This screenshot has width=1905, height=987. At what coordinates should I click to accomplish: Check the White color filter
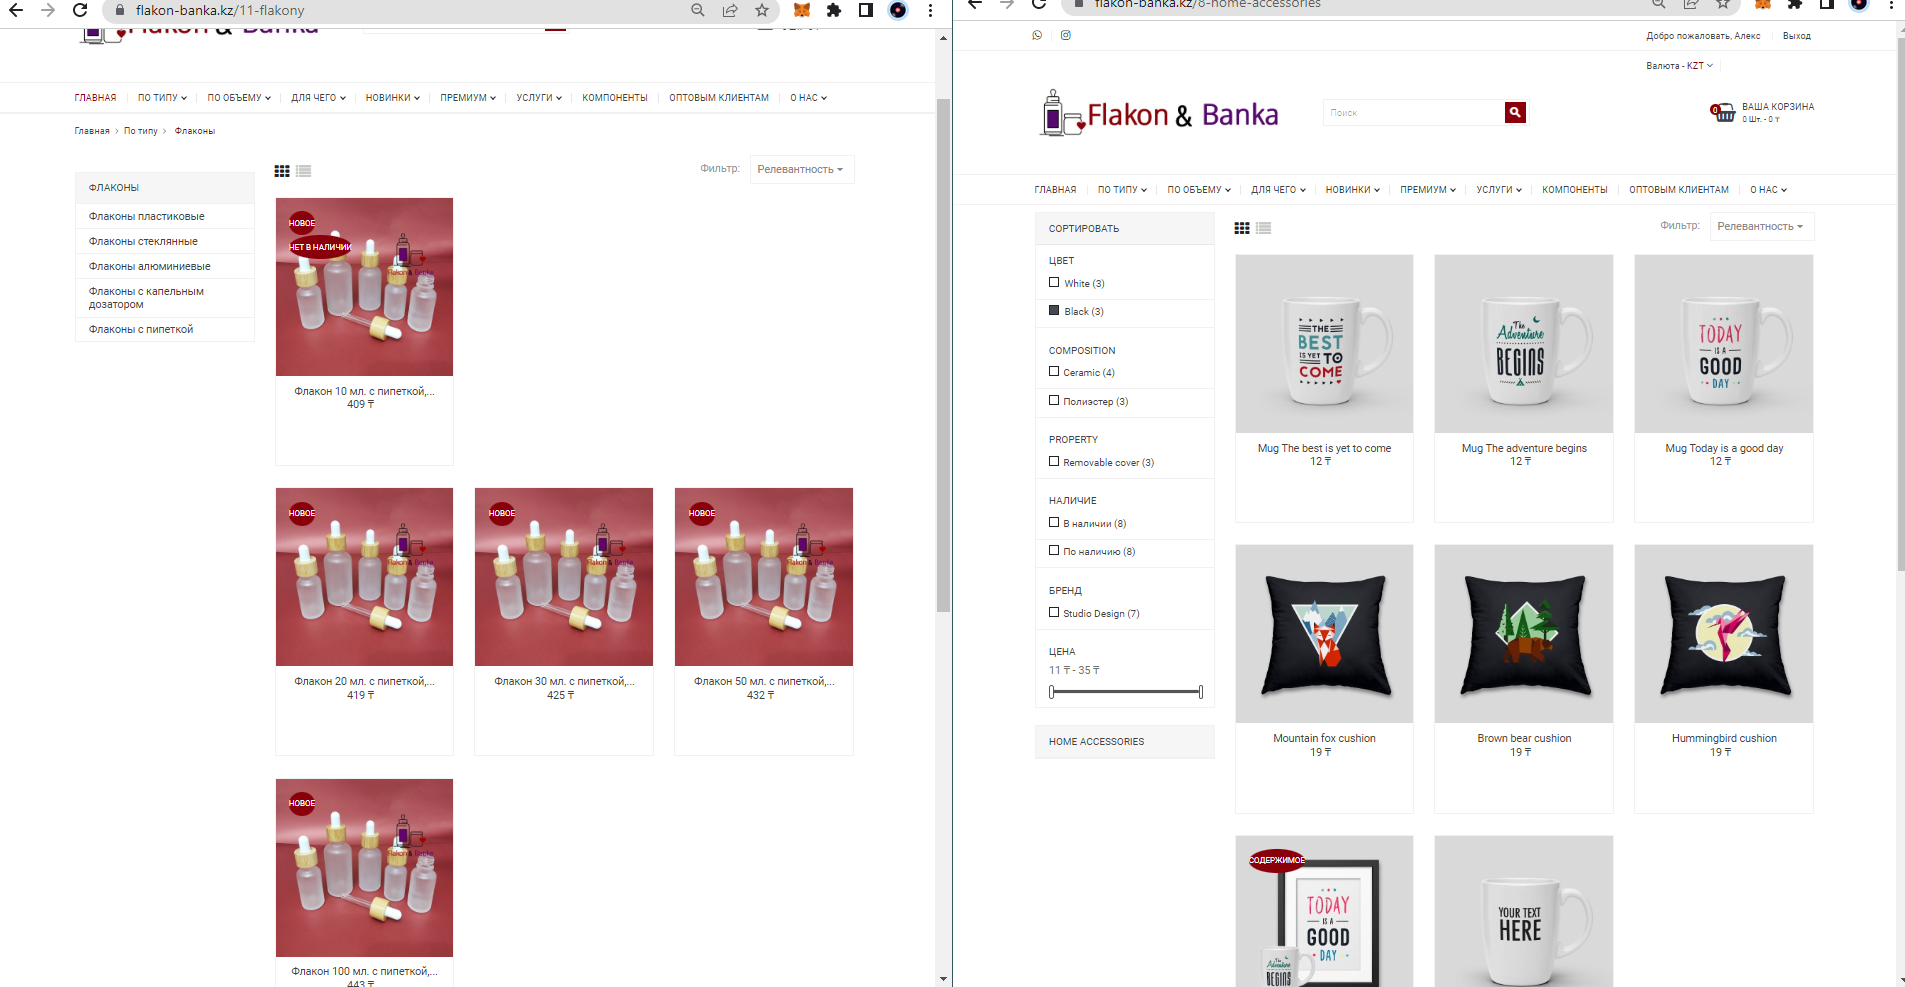click(1054, 283)
